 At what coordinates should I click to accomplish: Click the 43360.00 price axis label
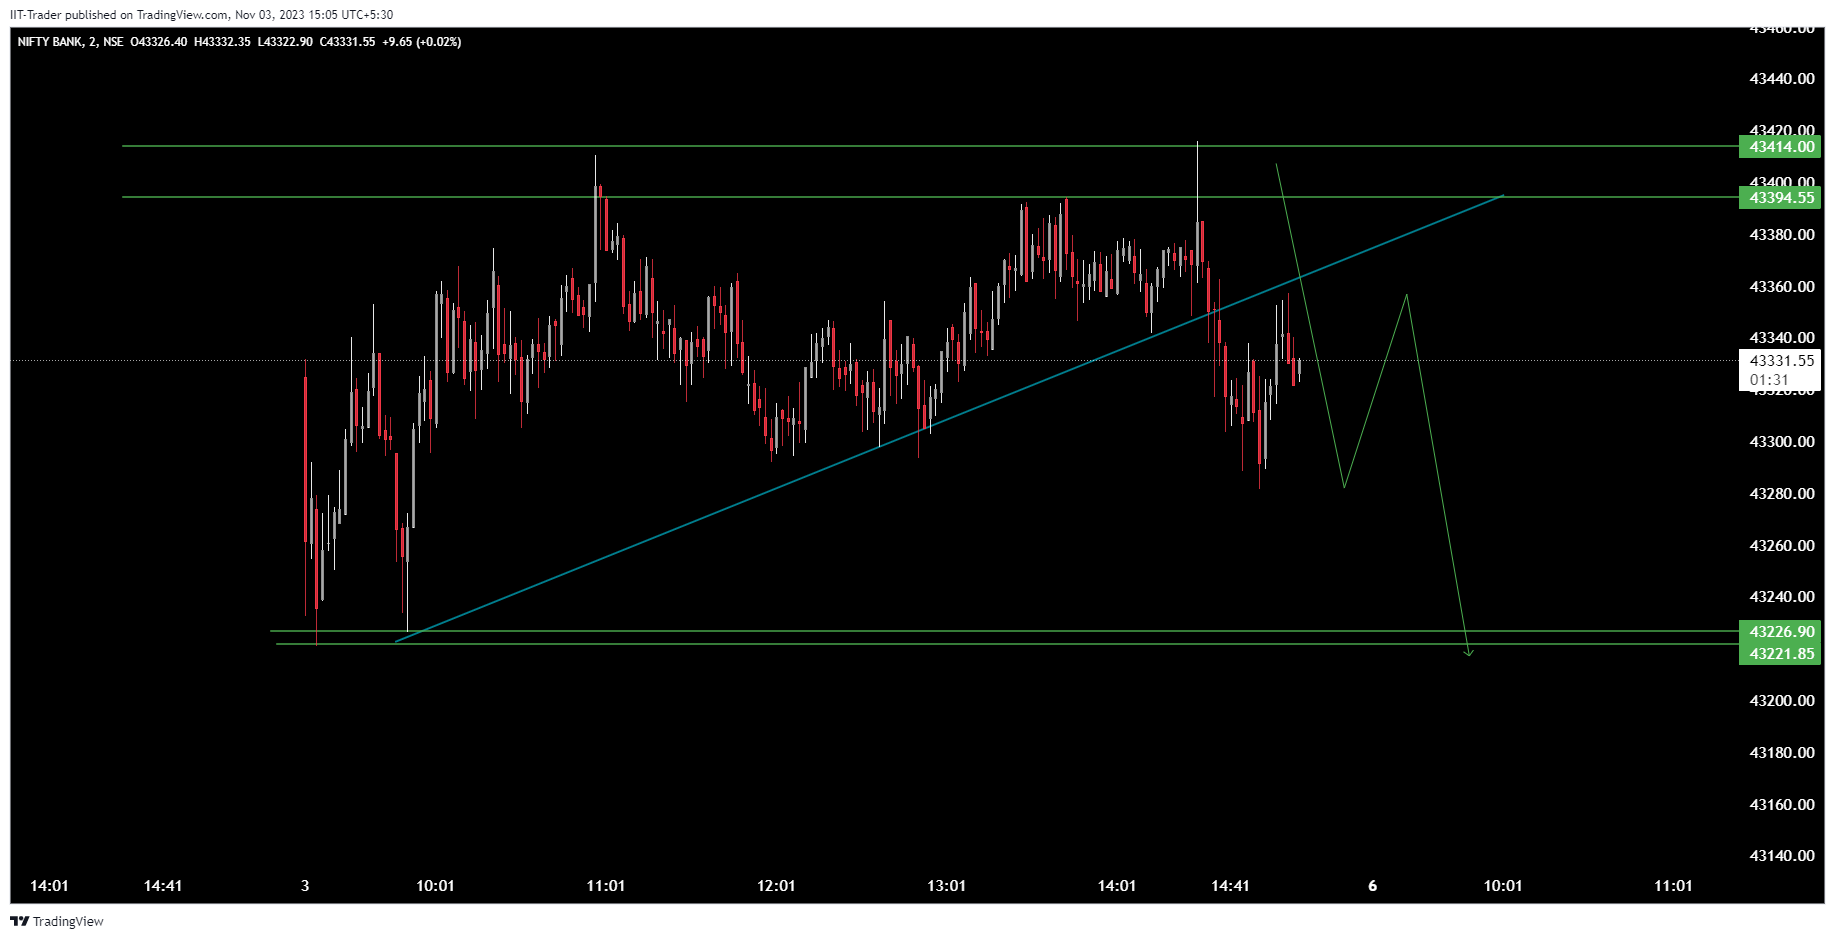(x=1781, y=287)
